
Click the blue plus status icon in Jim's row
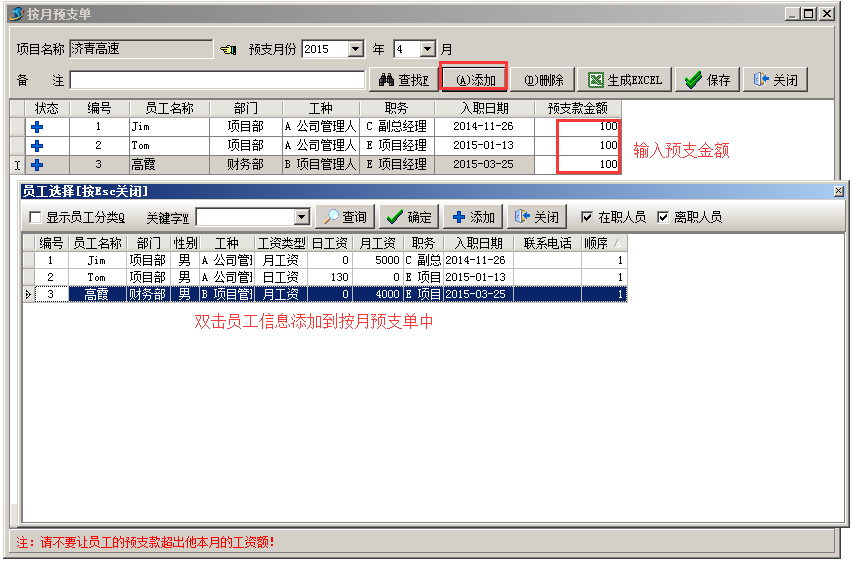click(x=38, y=127)
